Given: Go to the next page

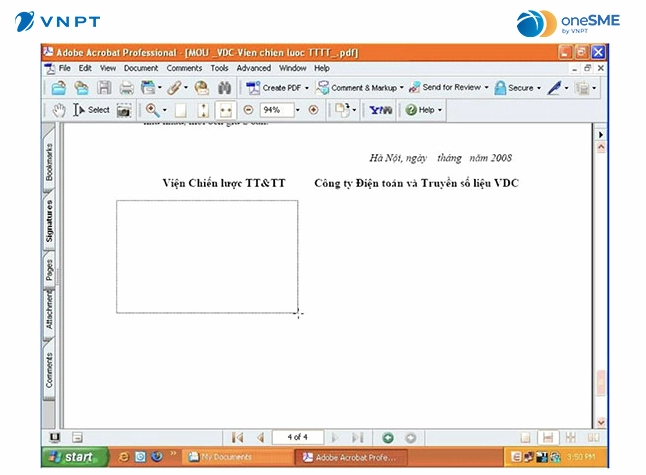Looking at the screenshot, I should tap(335, 438).
